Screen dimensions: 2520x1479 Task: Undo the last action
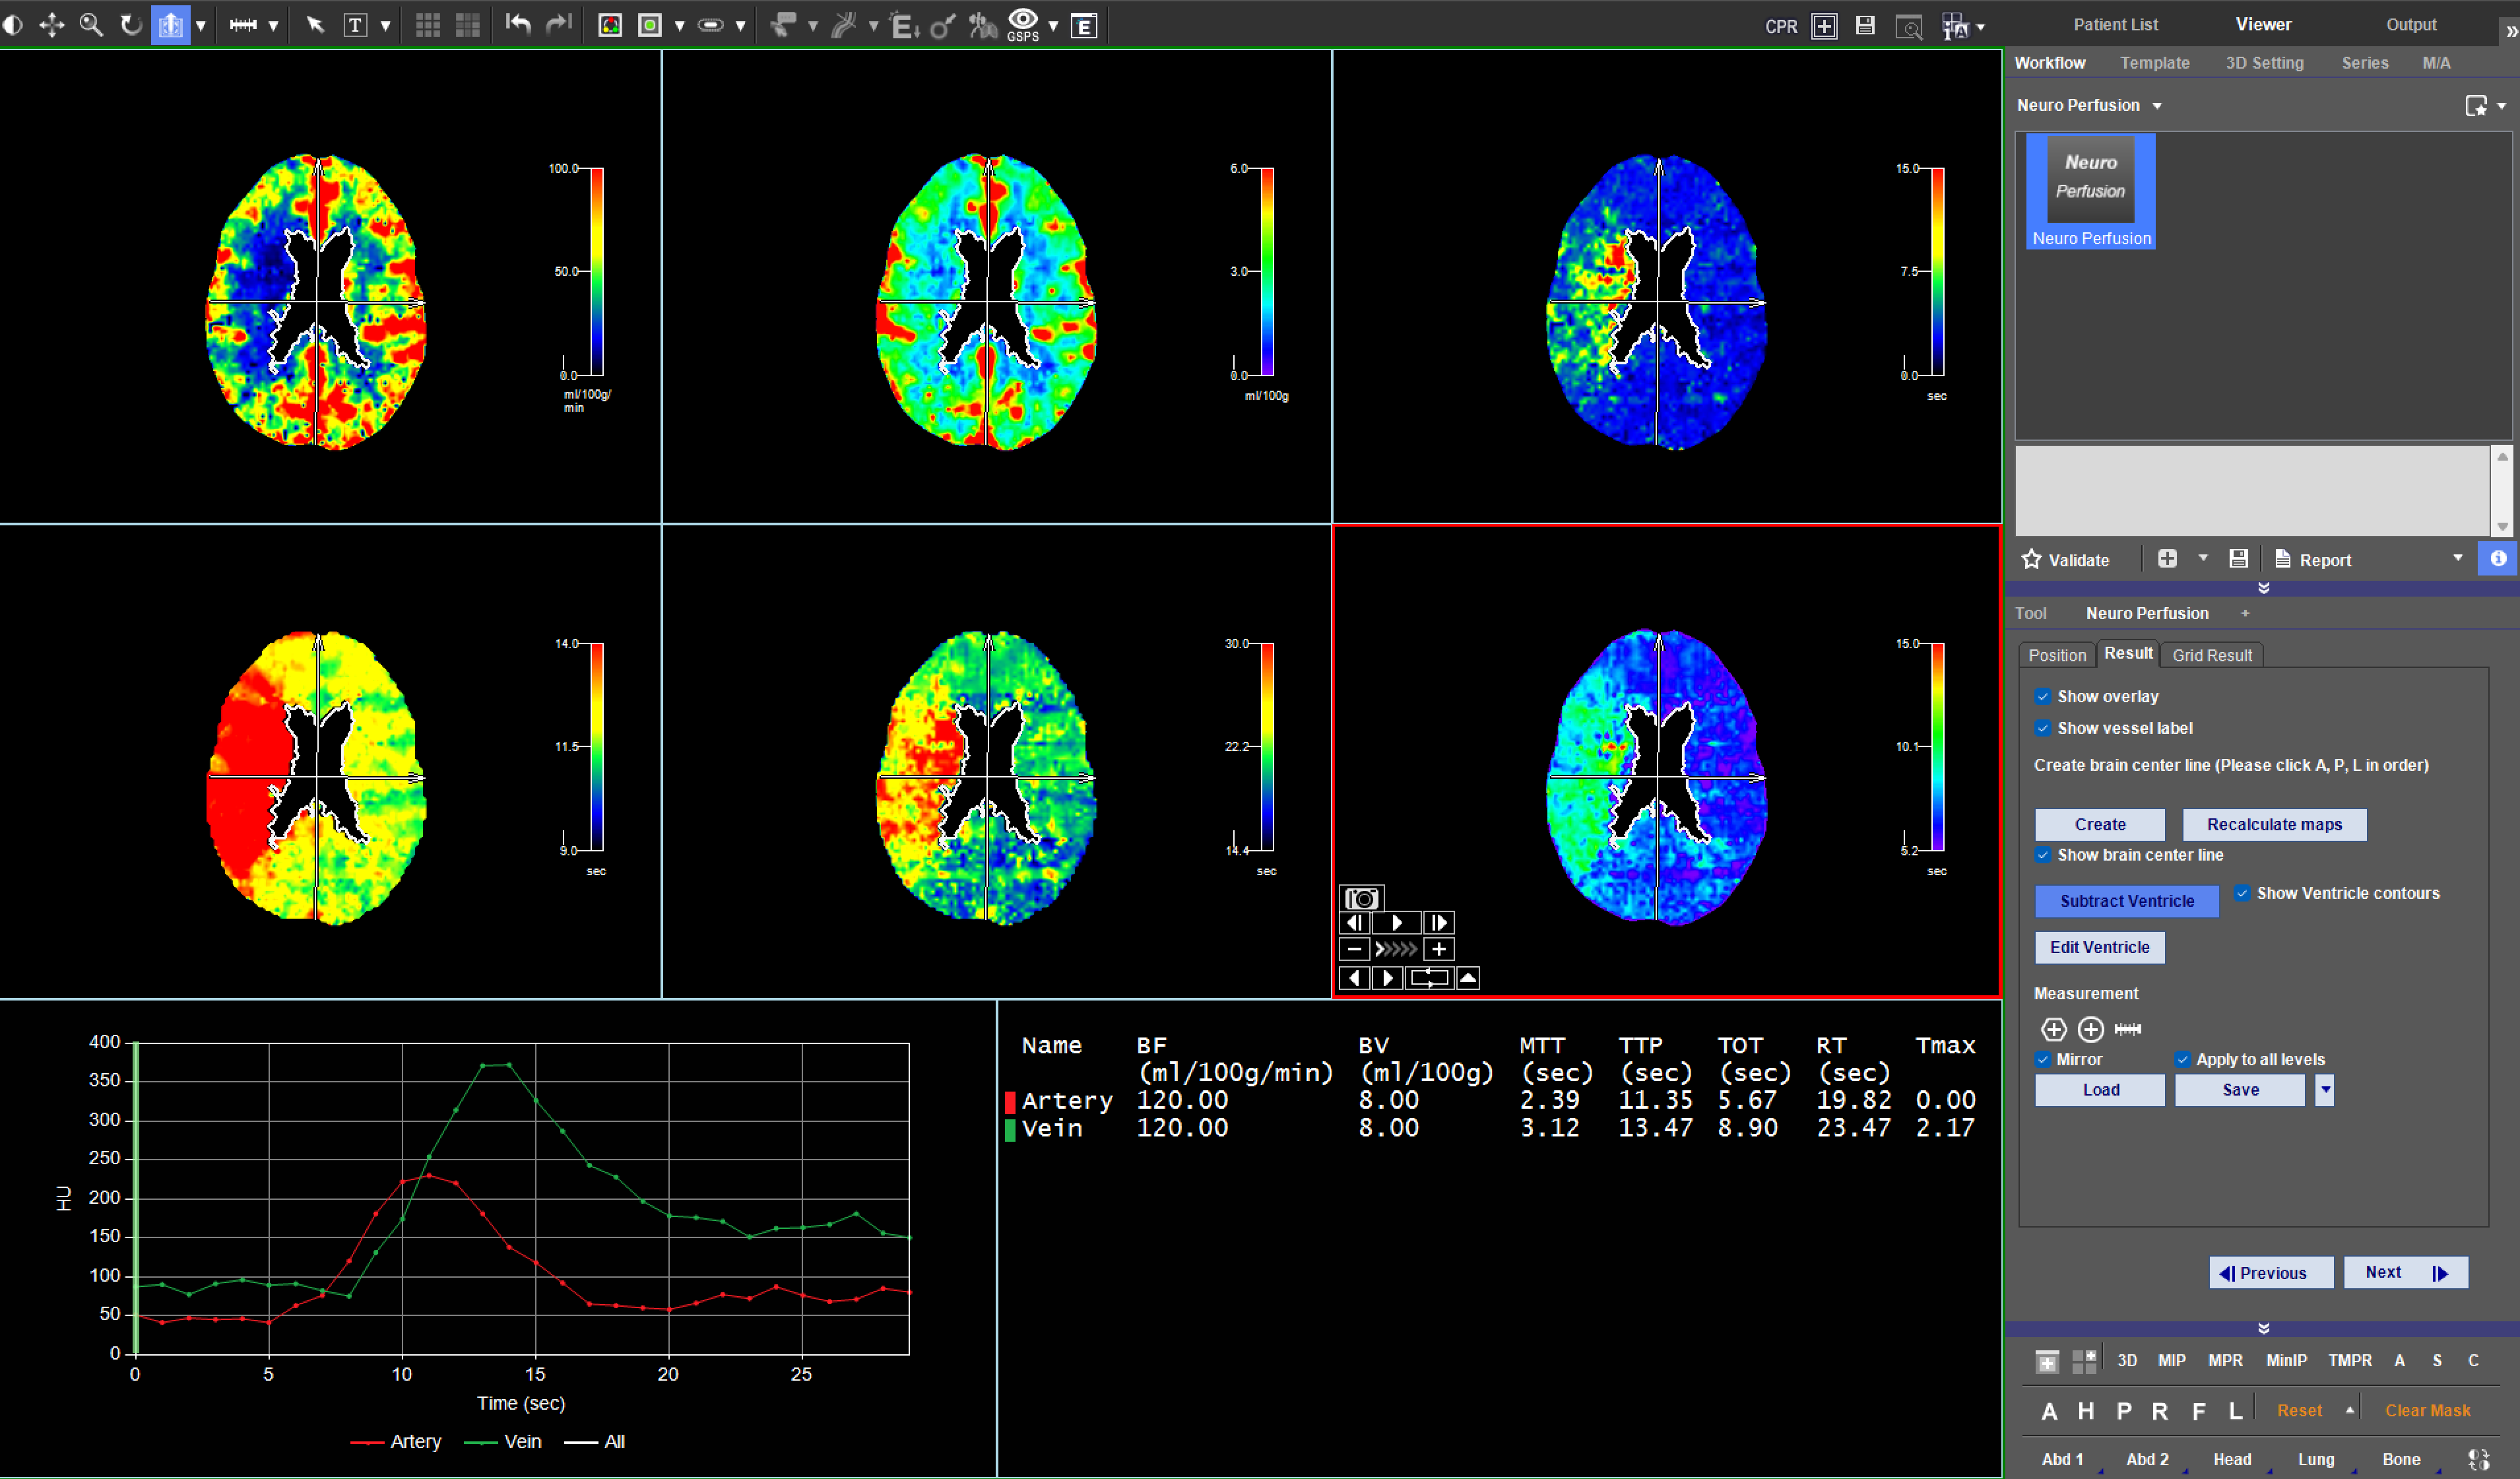[x=517, y=25]
